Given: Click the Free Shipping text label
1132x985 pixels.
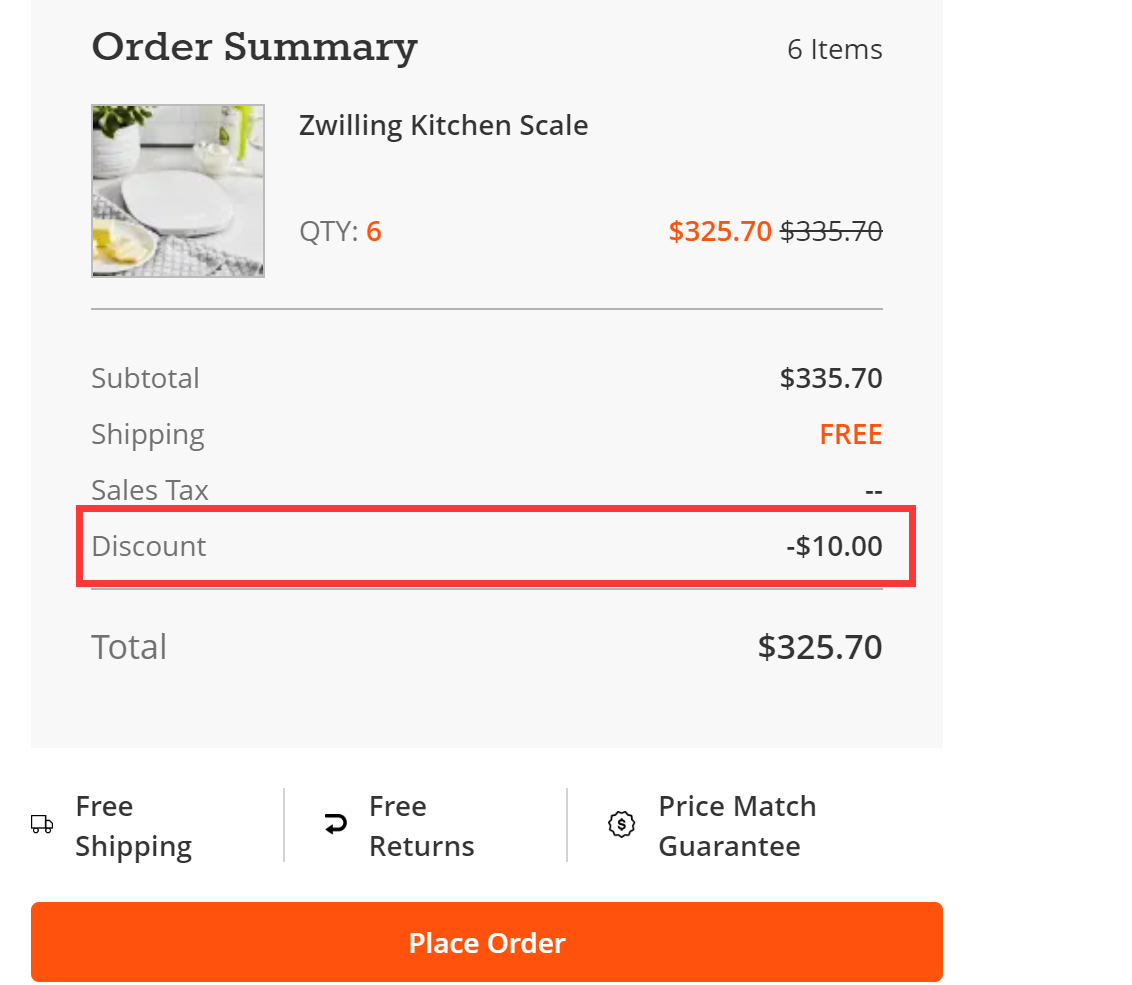Looking at the screenshot, I should [x=133, y=825].
